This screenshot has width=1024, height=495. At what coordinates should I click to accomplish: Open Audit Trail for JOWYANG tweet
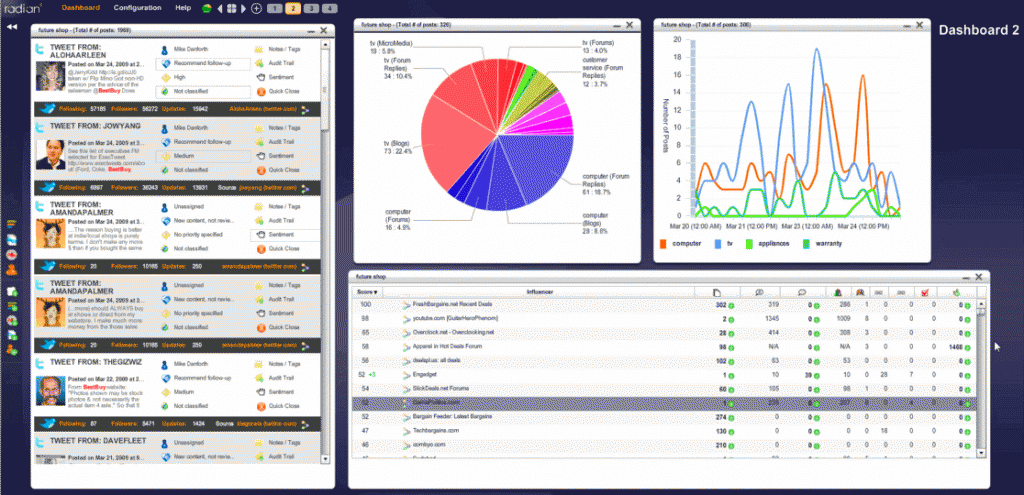(277, 143)
